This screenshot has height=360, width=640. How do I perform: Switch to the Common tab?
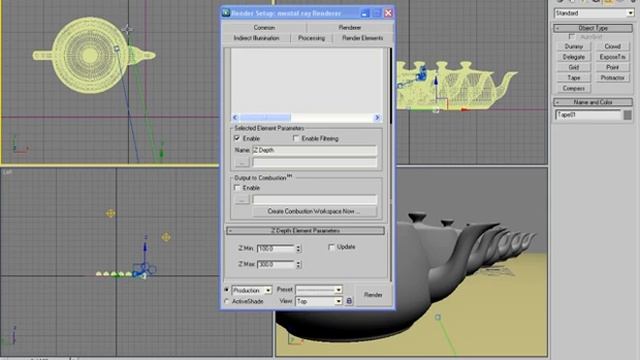click(x=264, y=27)
